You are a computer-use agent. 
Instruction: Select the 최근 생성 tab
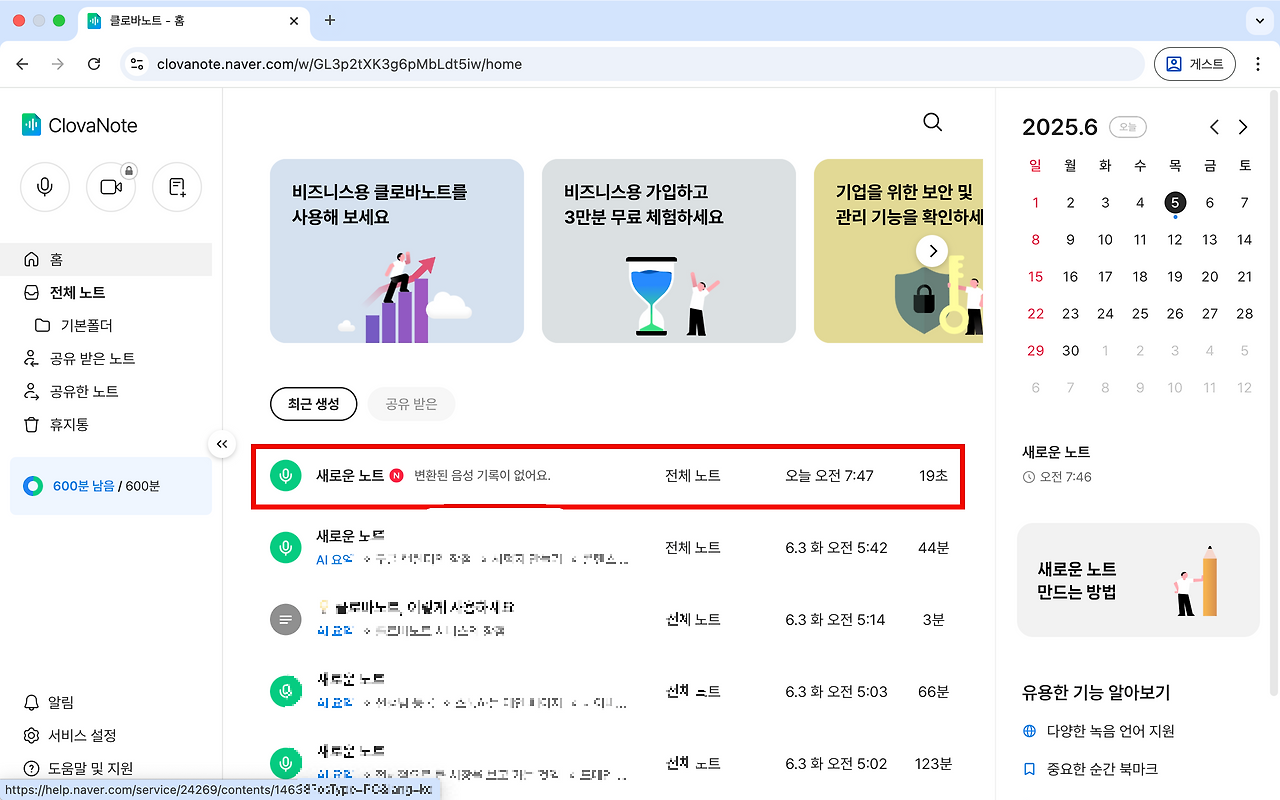[x=313, y=404]
